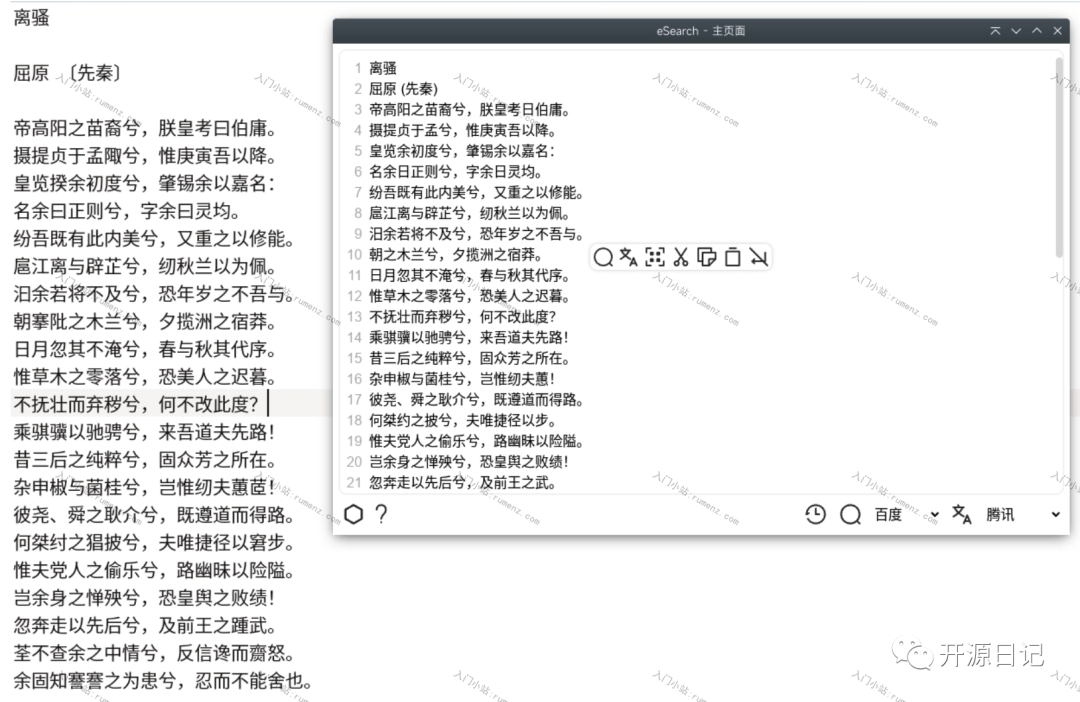Copy text with the overlapping pages icon
1080x702 pixels.
coord(707,257)
